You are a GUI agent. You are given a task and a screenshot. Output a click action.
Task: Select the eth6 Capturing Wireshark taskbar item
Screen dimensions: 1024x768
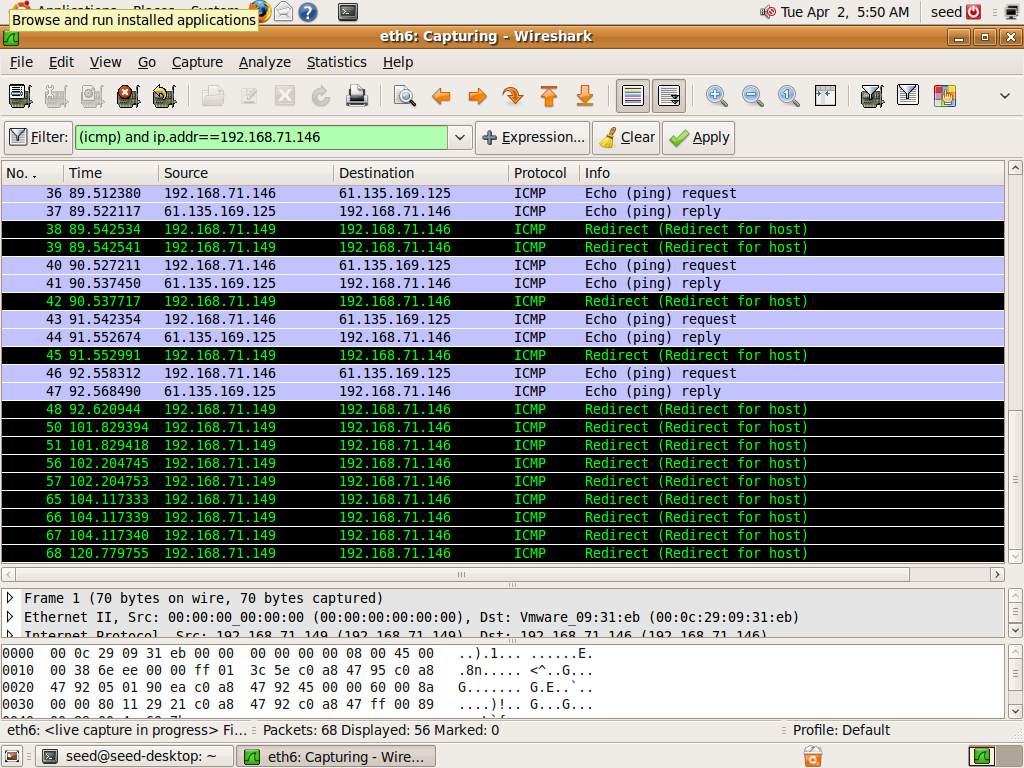tap(336, 756)
